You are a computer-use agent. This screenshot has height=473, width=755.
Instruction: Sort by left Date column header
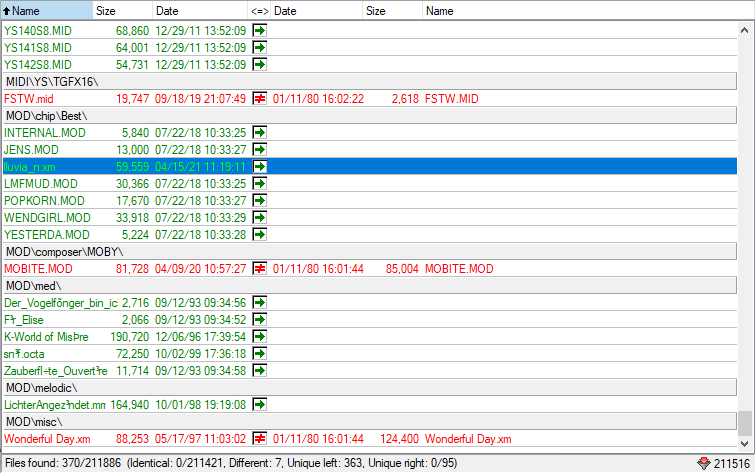click(x=200, y=11)
